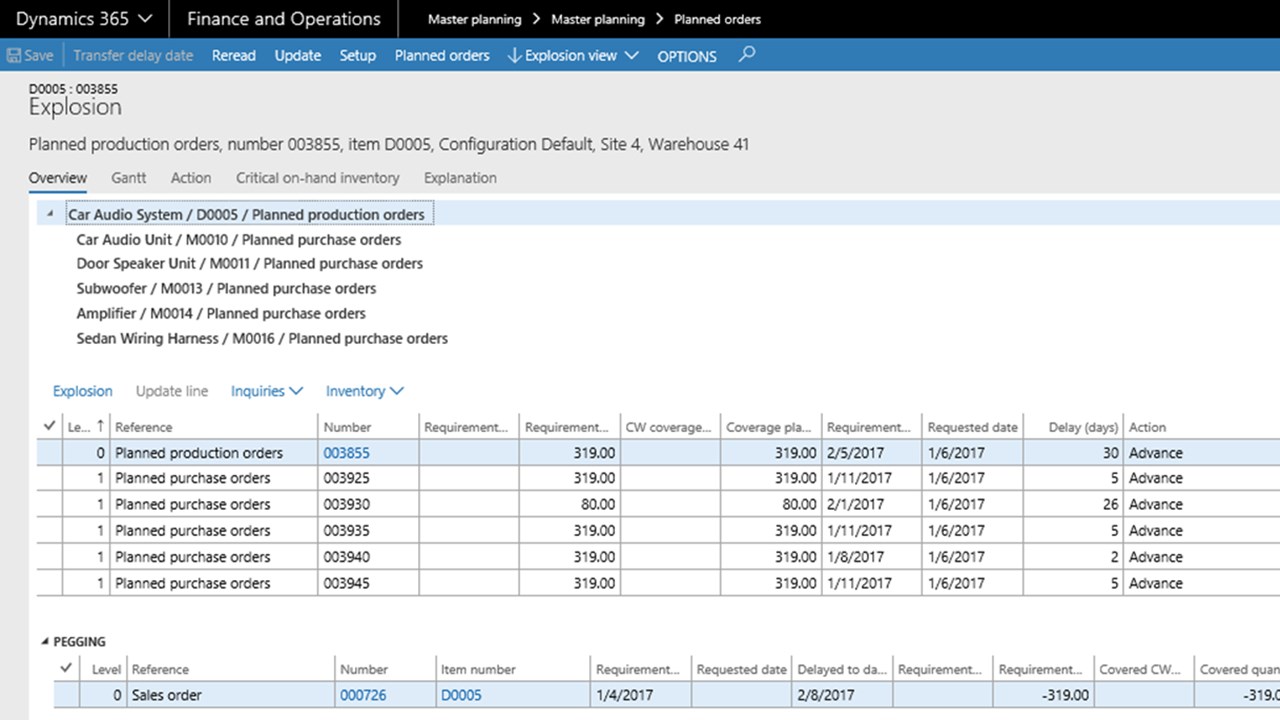The height and width of the screenshot is (720, 1280).
Task: Select Door Speaker Unit M0011 tree item
Action: (x=250, y=264)
